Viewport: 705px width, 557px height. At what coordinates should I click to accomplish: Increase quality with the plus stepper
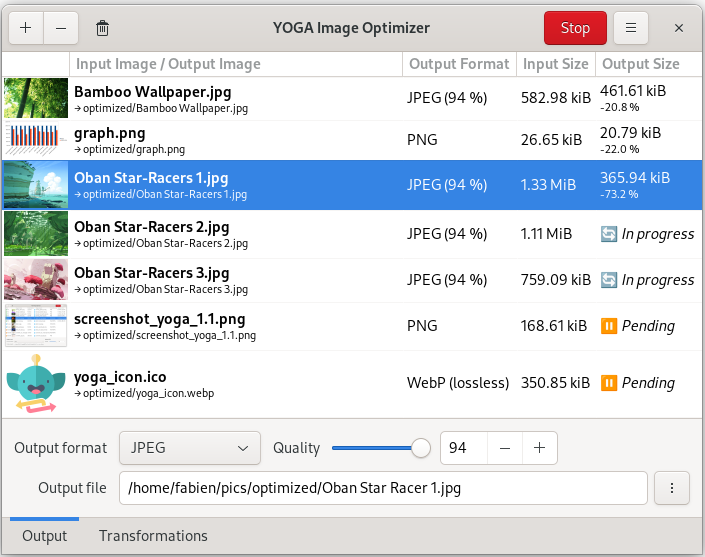(x=539, y=448)
